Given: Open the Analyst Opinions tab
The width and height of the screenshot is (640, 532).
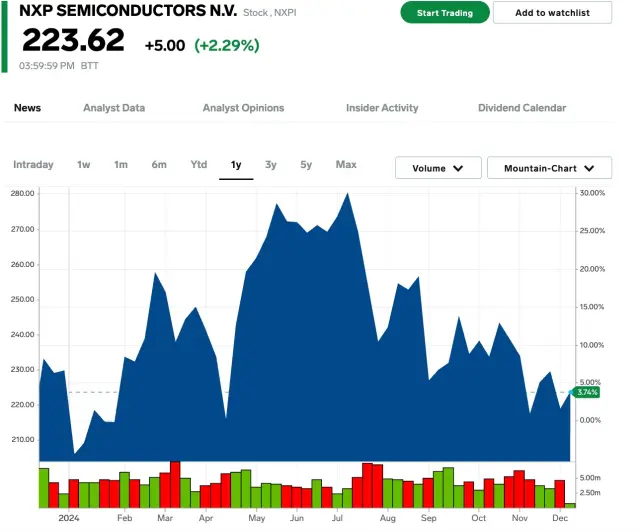Looking at the screenshot, I should (243, 108).
